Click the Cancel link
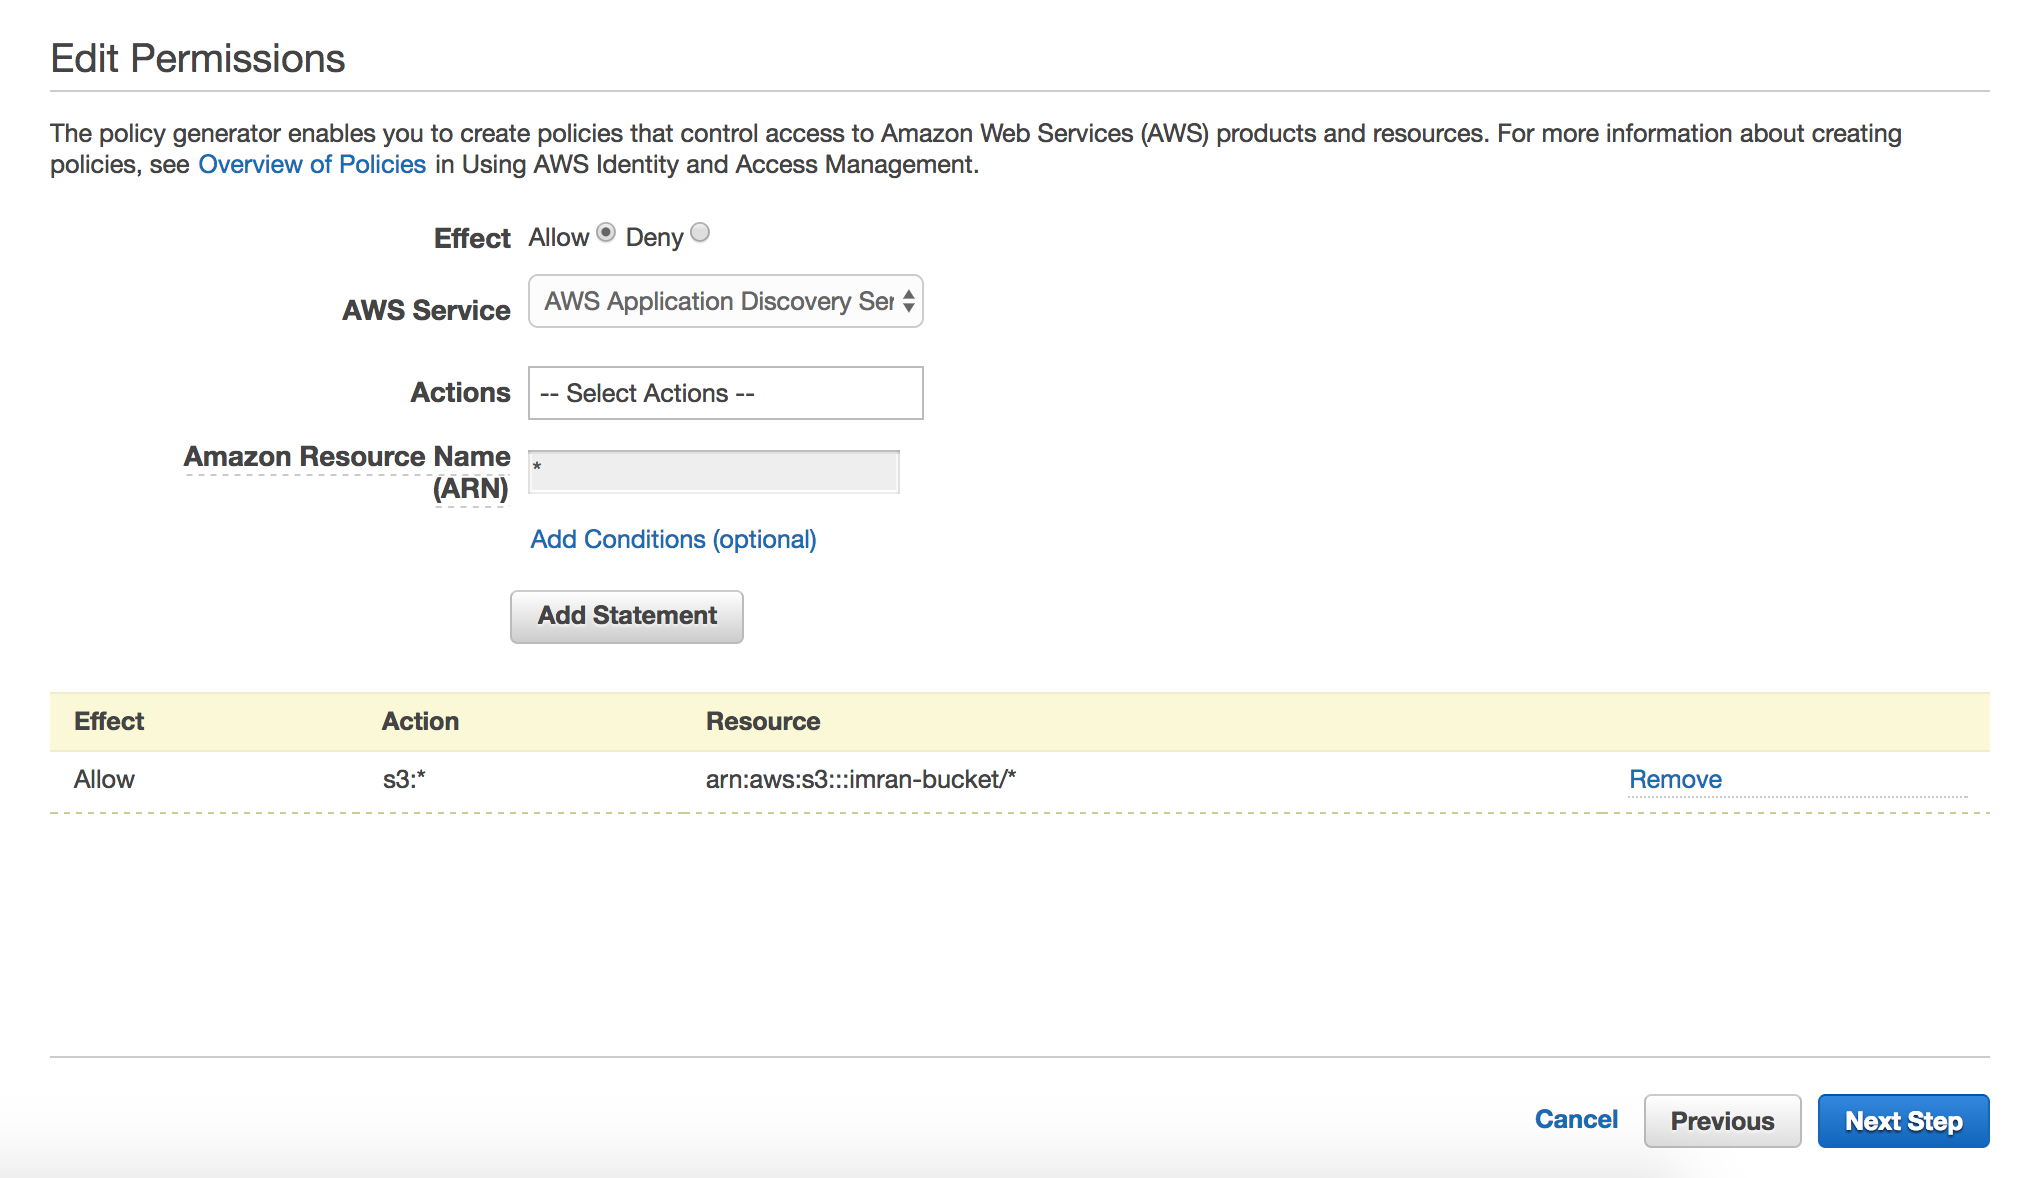The height and width of the screenshot is (1178, 2032). 1576,1120
